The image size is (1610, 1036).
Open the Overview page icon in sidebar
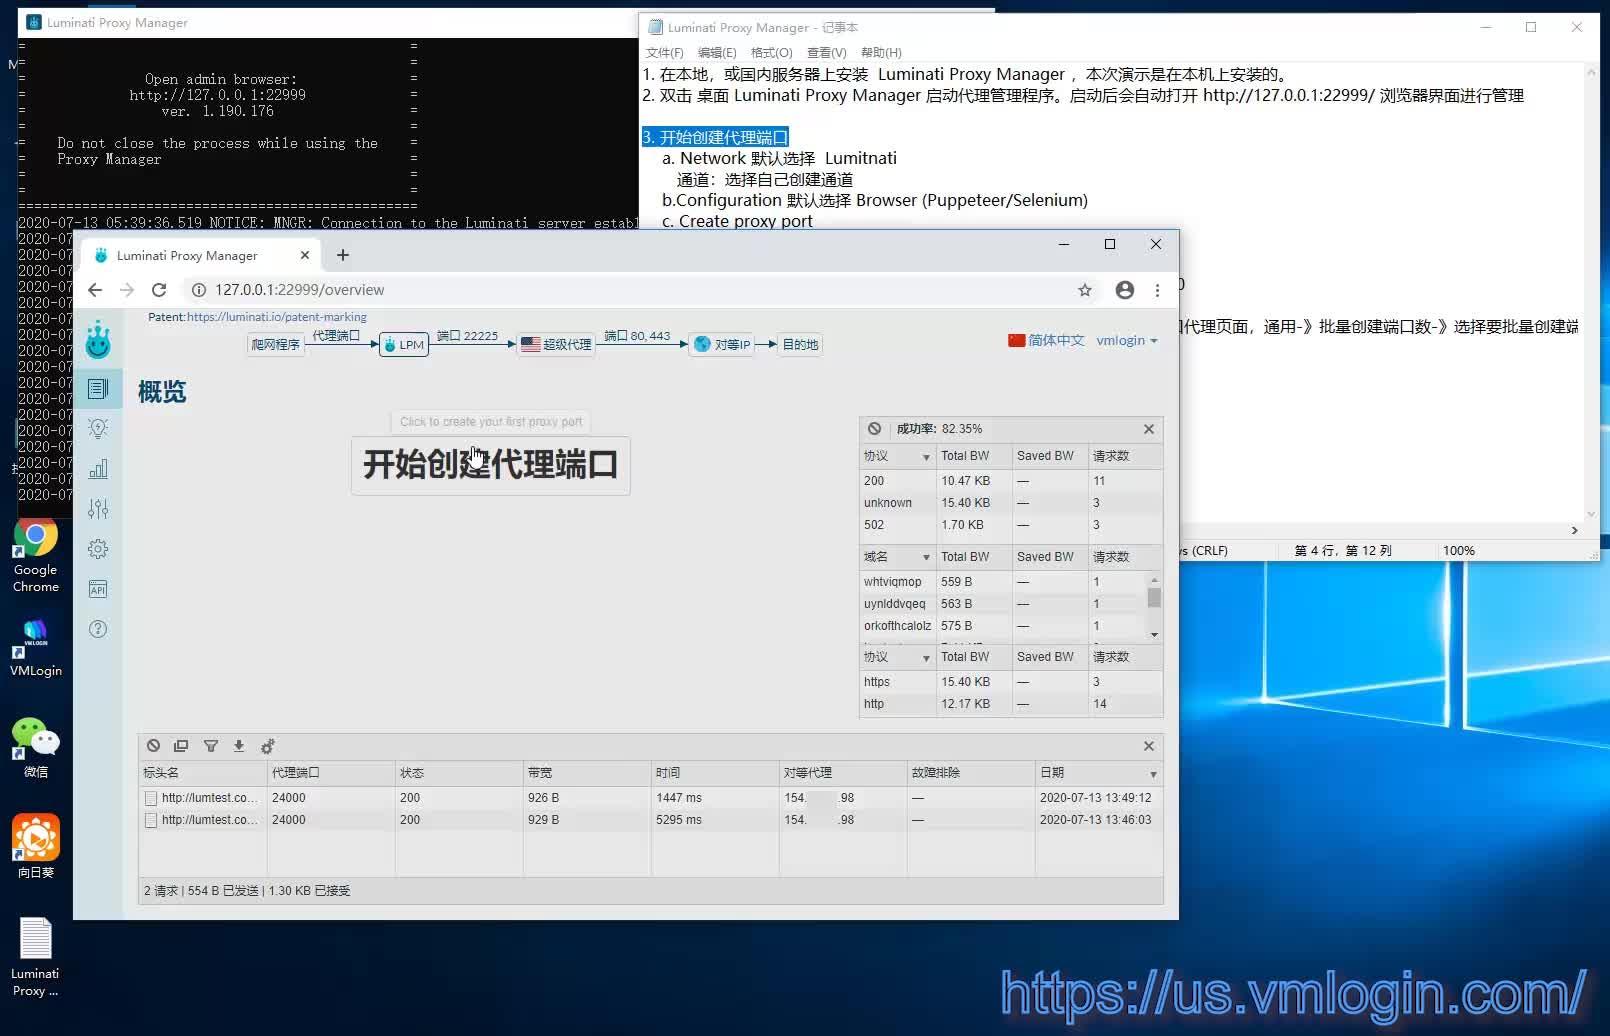[x=98, y=389]
